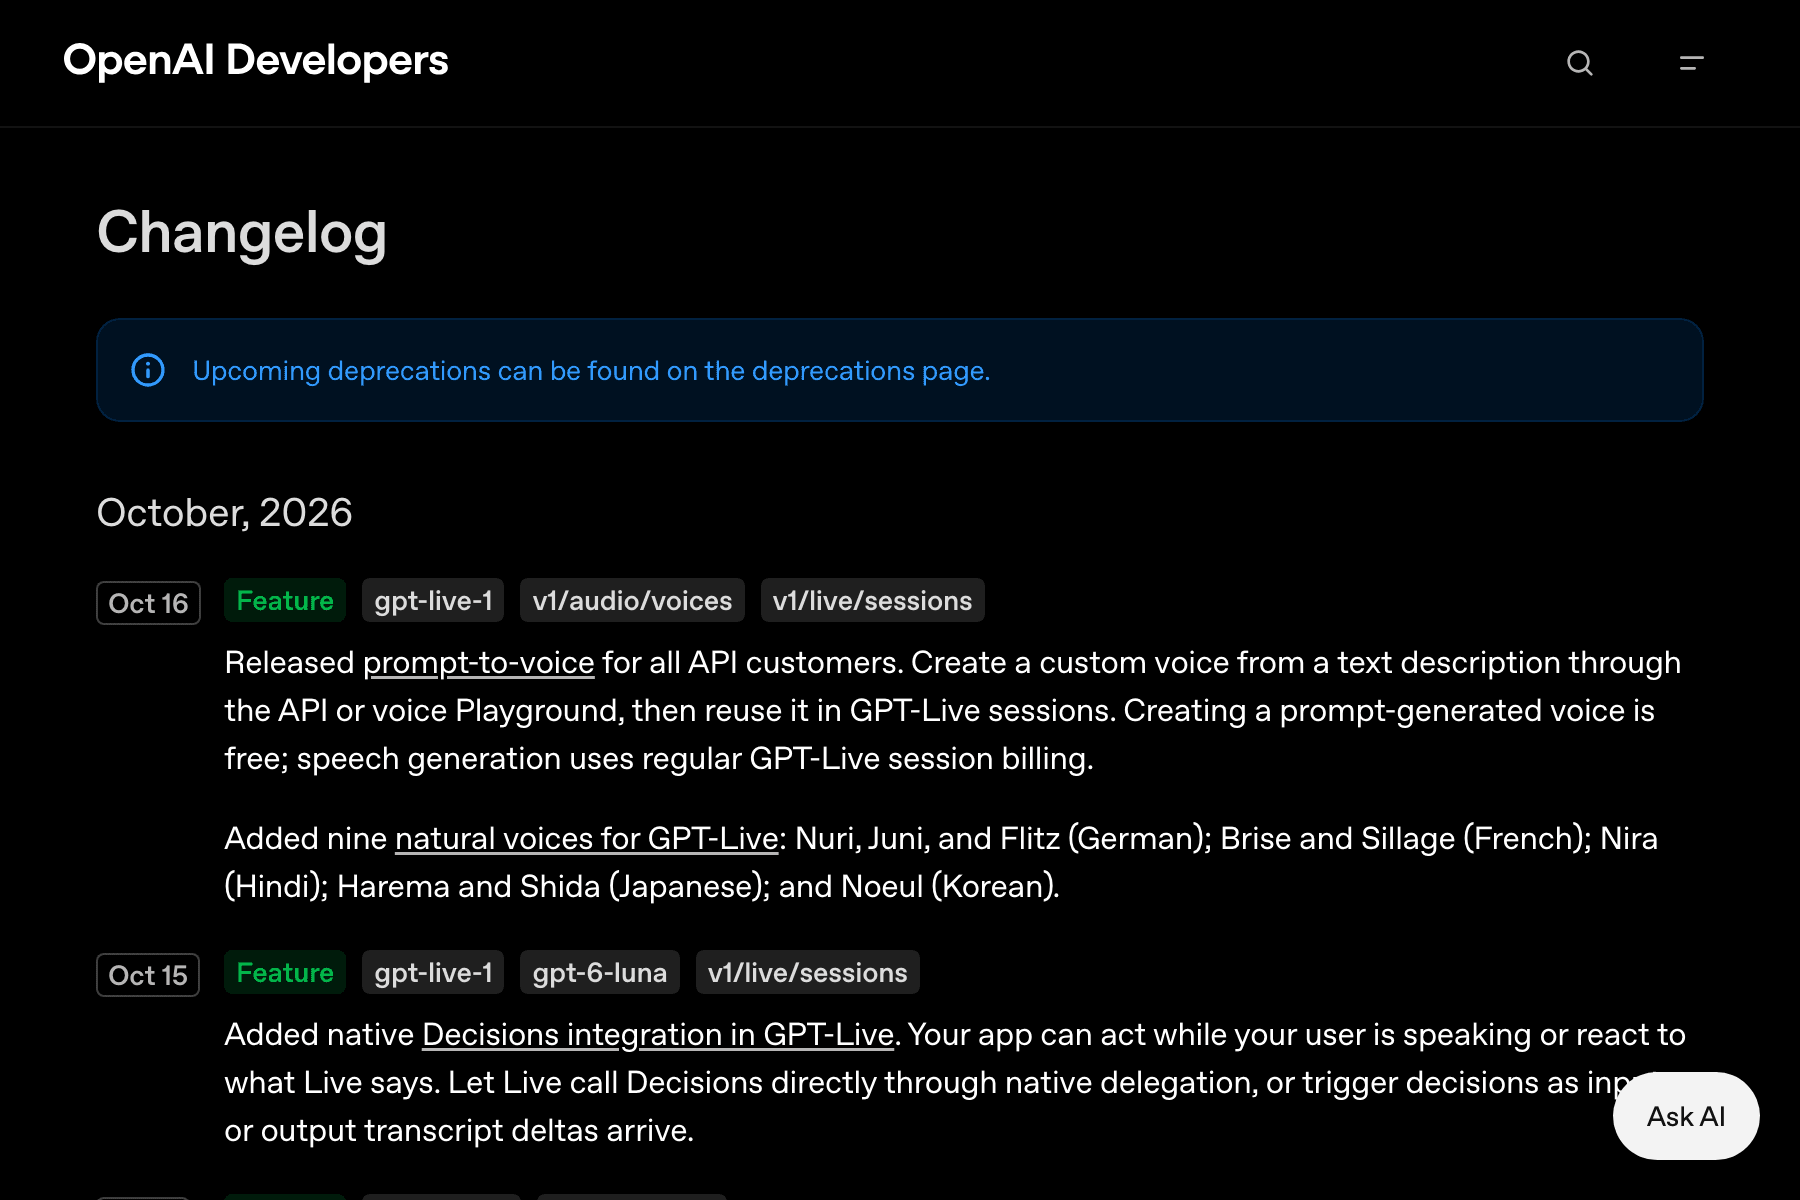
Task: Open the hamburger menu icon
Action: 1691,63
